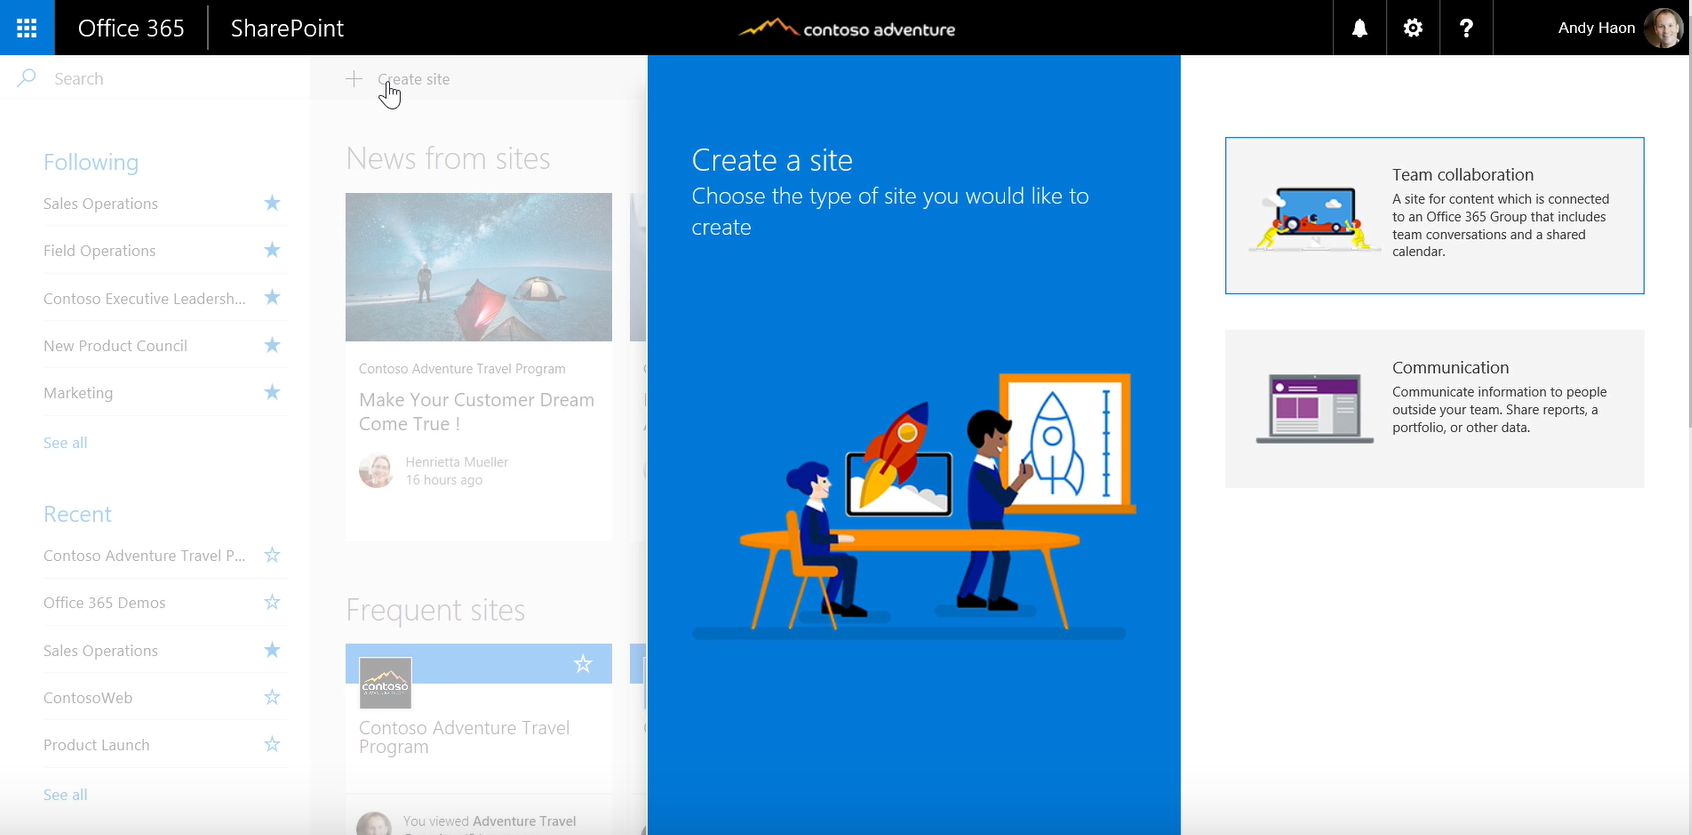This screenshot has width=1692, height=835.
Task: Click See all under Following
Action: [x=65, y=442]
